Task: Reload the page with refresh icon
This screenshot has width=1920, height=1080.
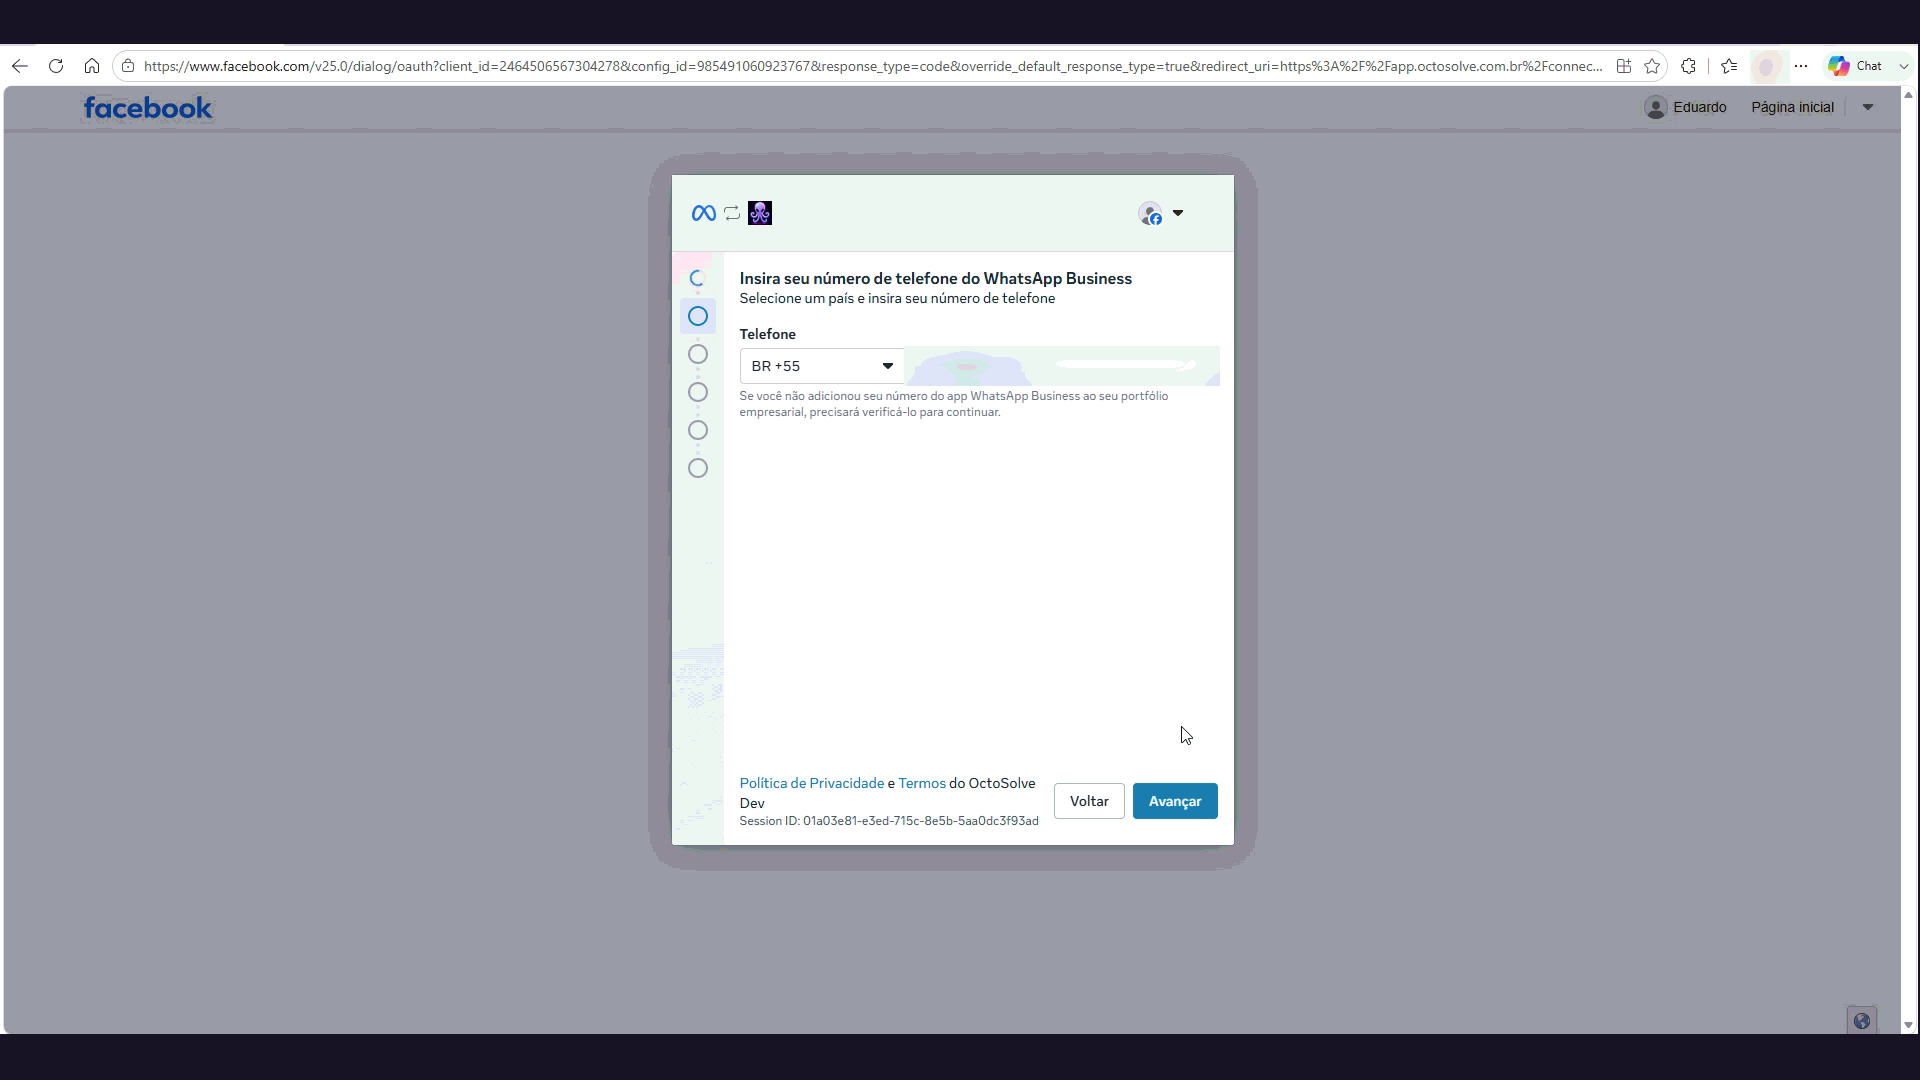Action: [x=56, y=66]
